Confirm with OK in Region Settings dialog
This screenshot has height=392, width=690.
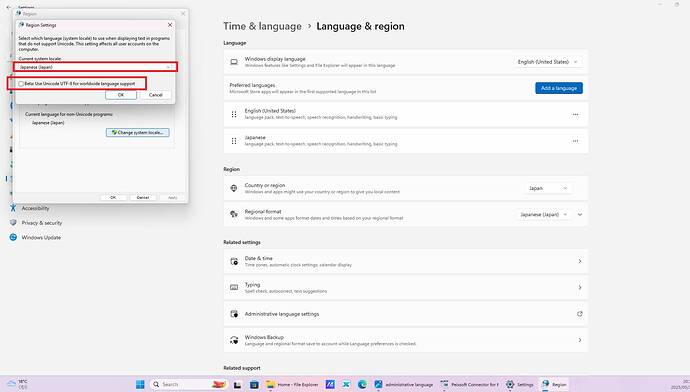(x=121, y=95)
